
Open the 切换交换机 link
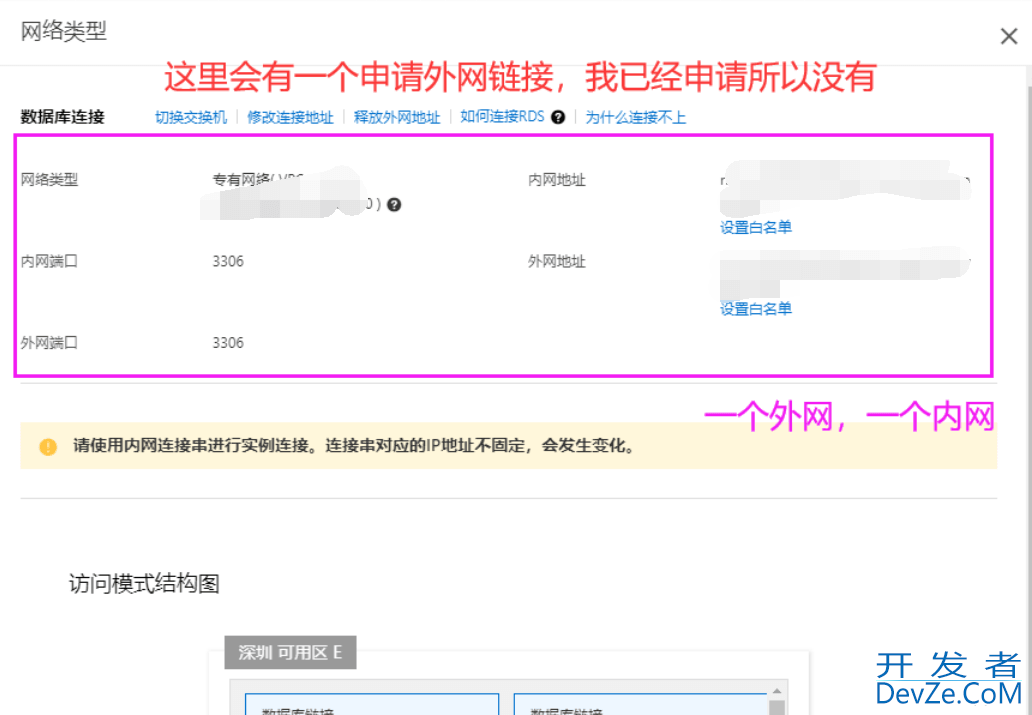pyautogui.click(x=191, y=117)
